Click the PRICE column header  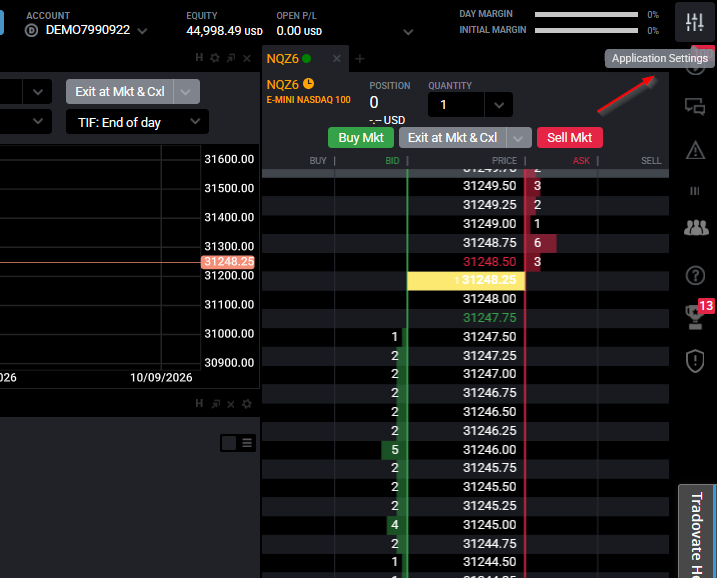pos(504,161)
